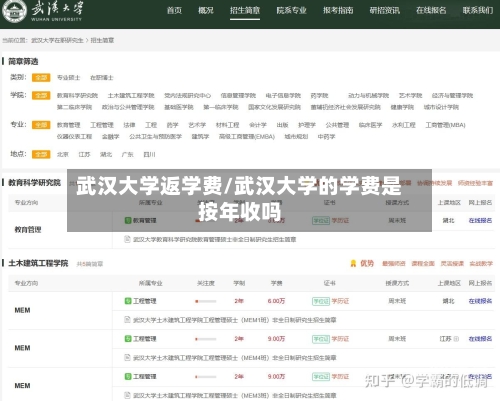Open the MEM1班 非全日制研究生招生简章 link
The height and width of the screenshot is (401, 500).
point(234,320)
